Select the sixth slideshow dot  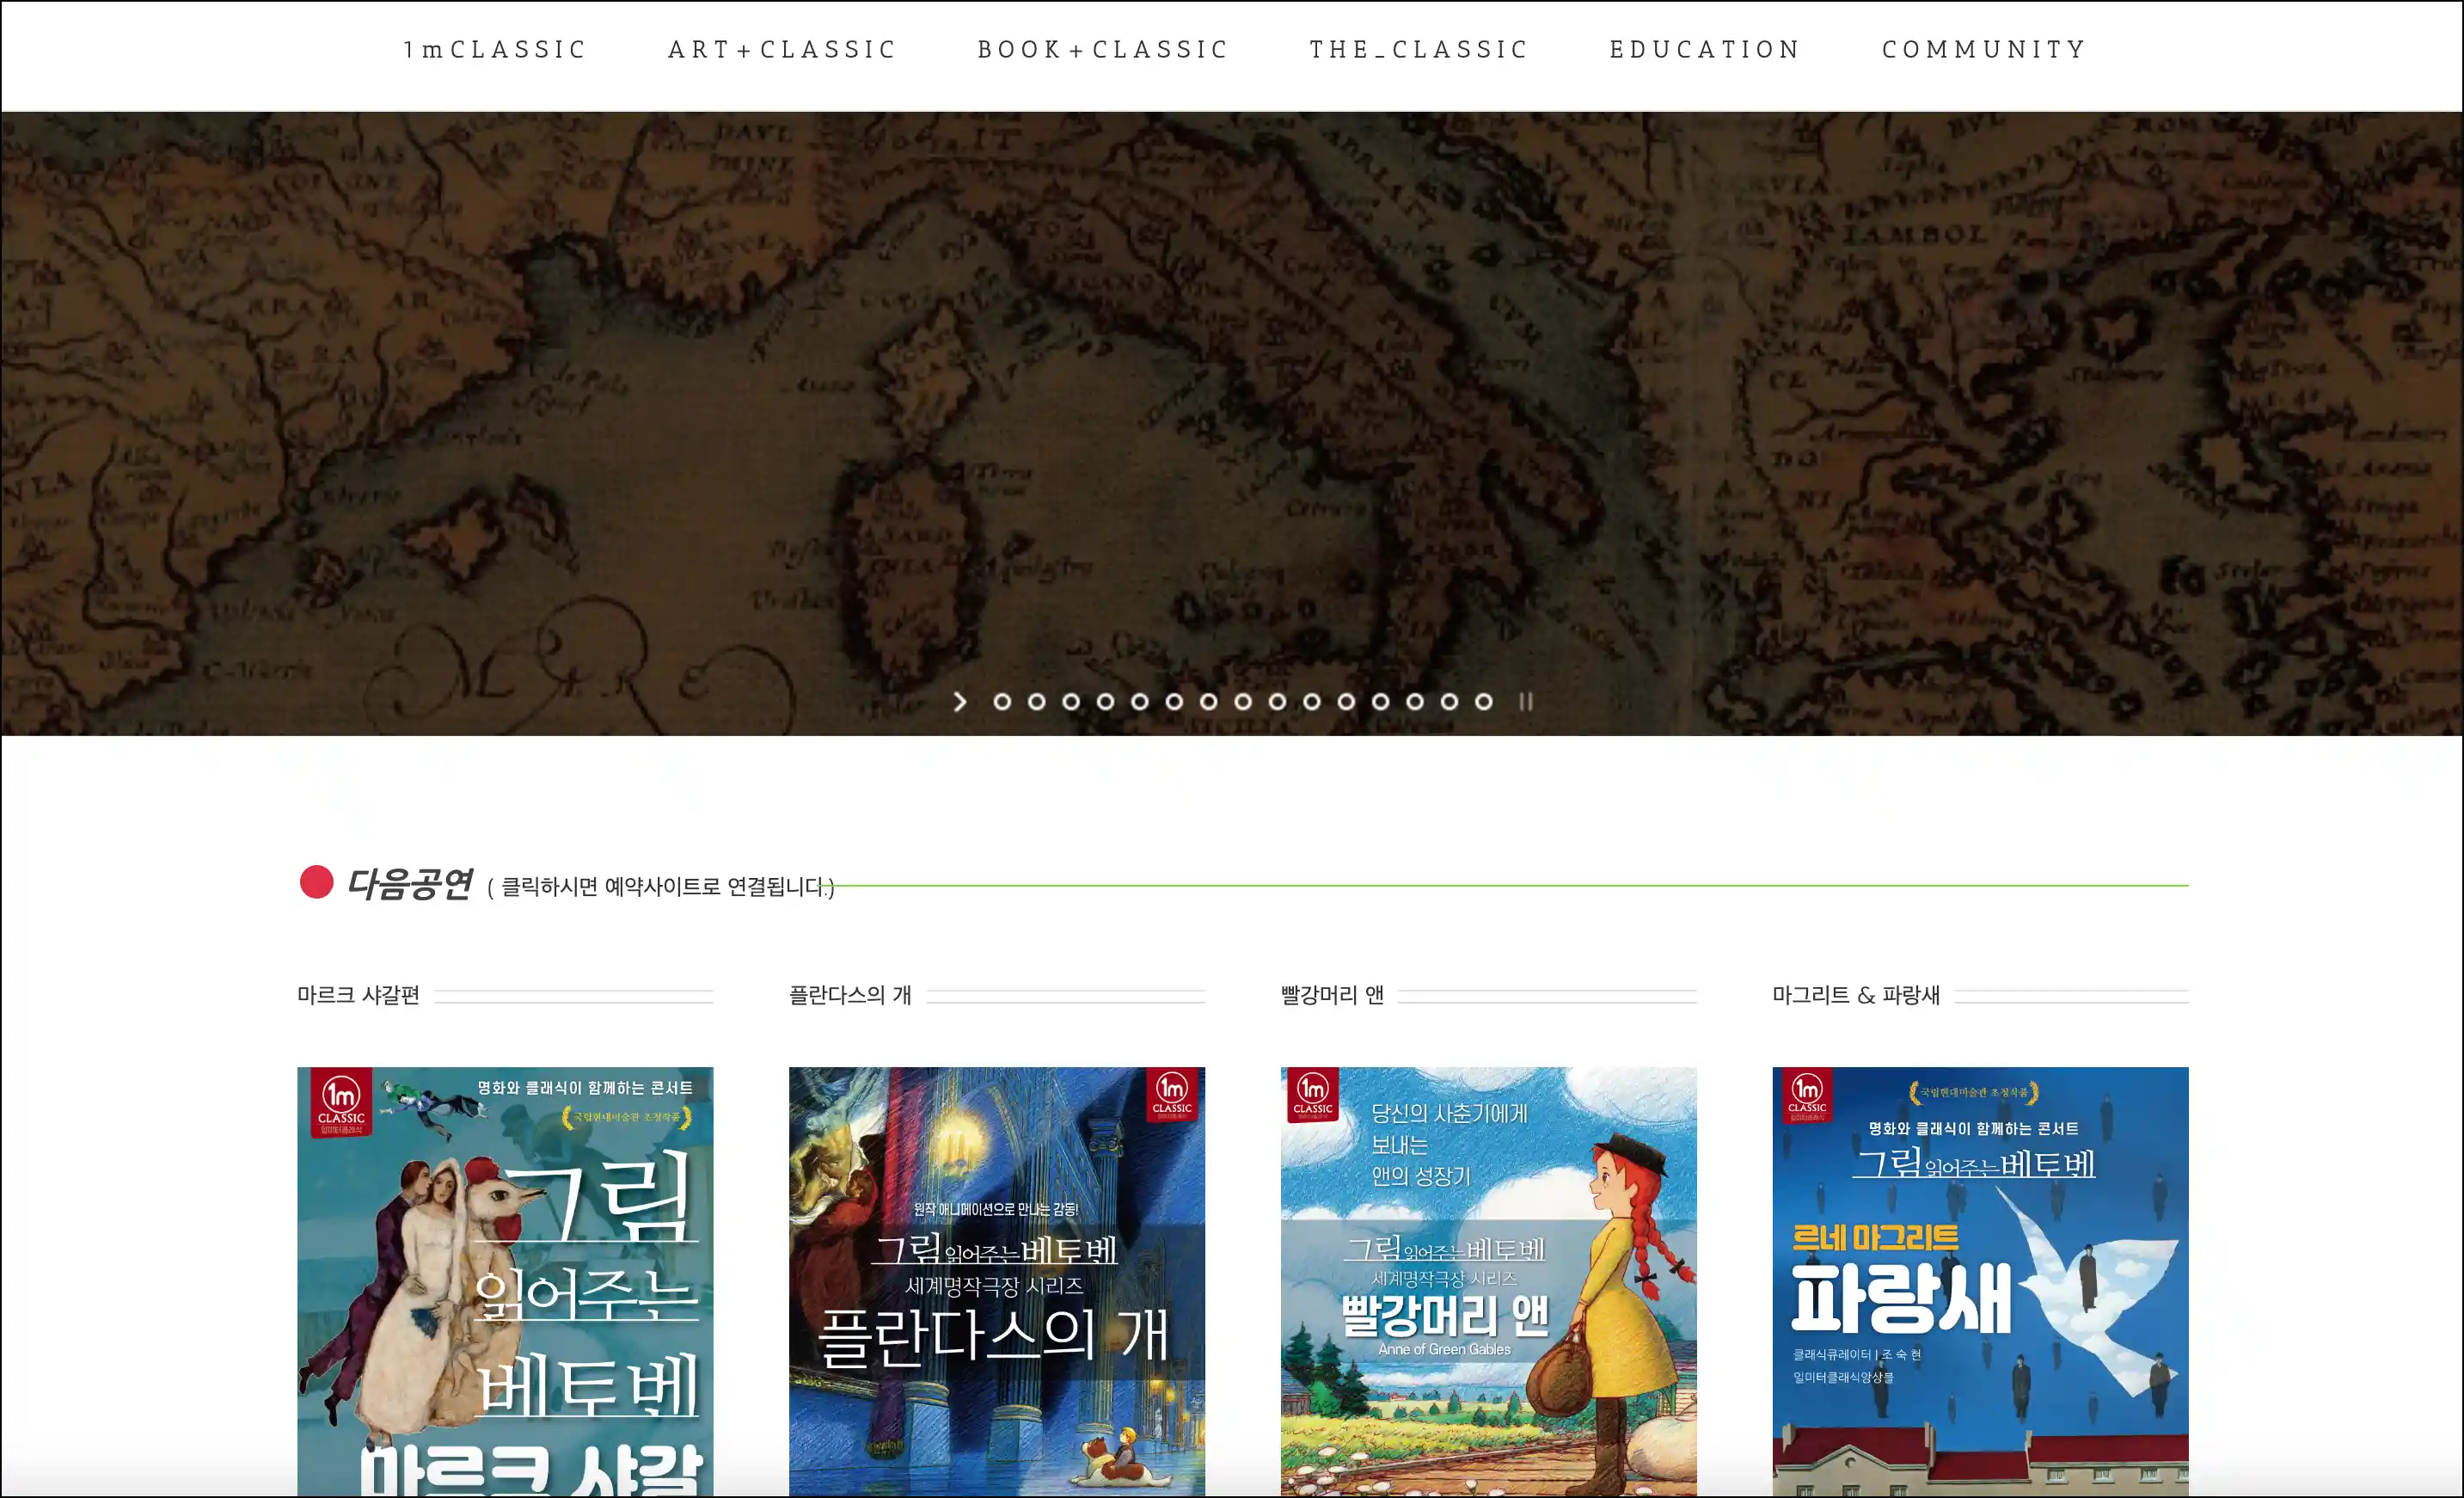pos(1174,702)
